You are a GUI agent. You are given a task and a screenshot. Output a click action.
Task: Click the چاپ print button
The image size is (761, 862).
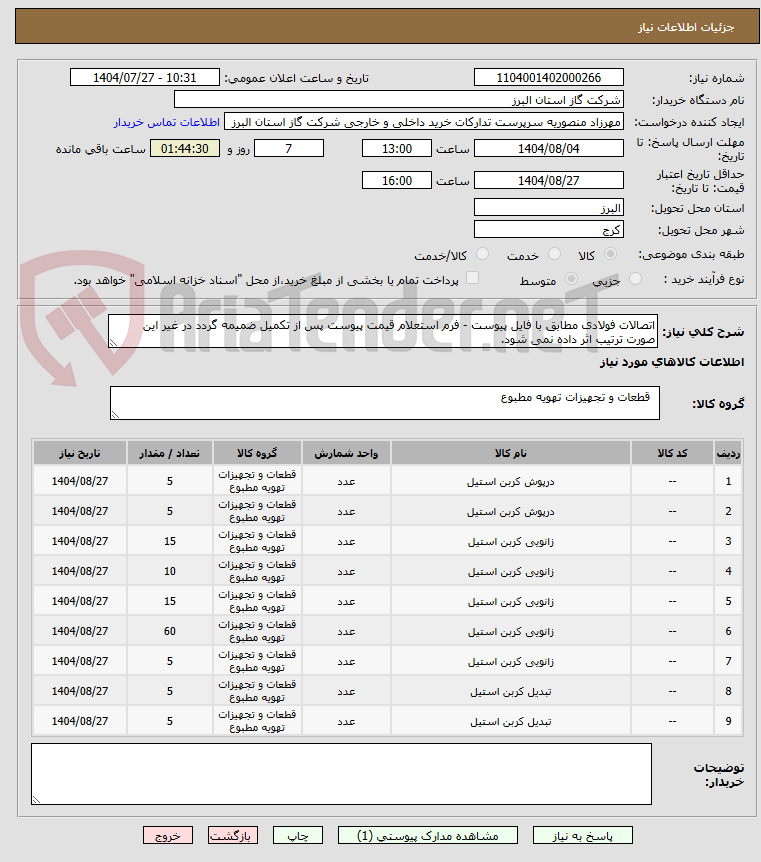[297, 836]
